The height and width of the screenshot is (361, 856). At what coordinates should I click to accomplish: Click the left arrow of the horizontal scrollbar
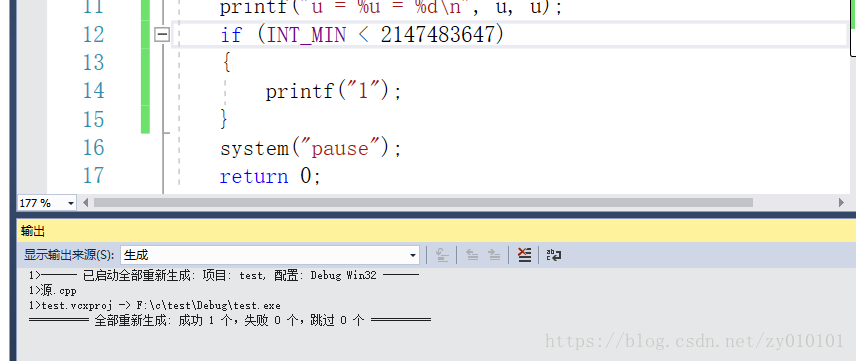85,203
